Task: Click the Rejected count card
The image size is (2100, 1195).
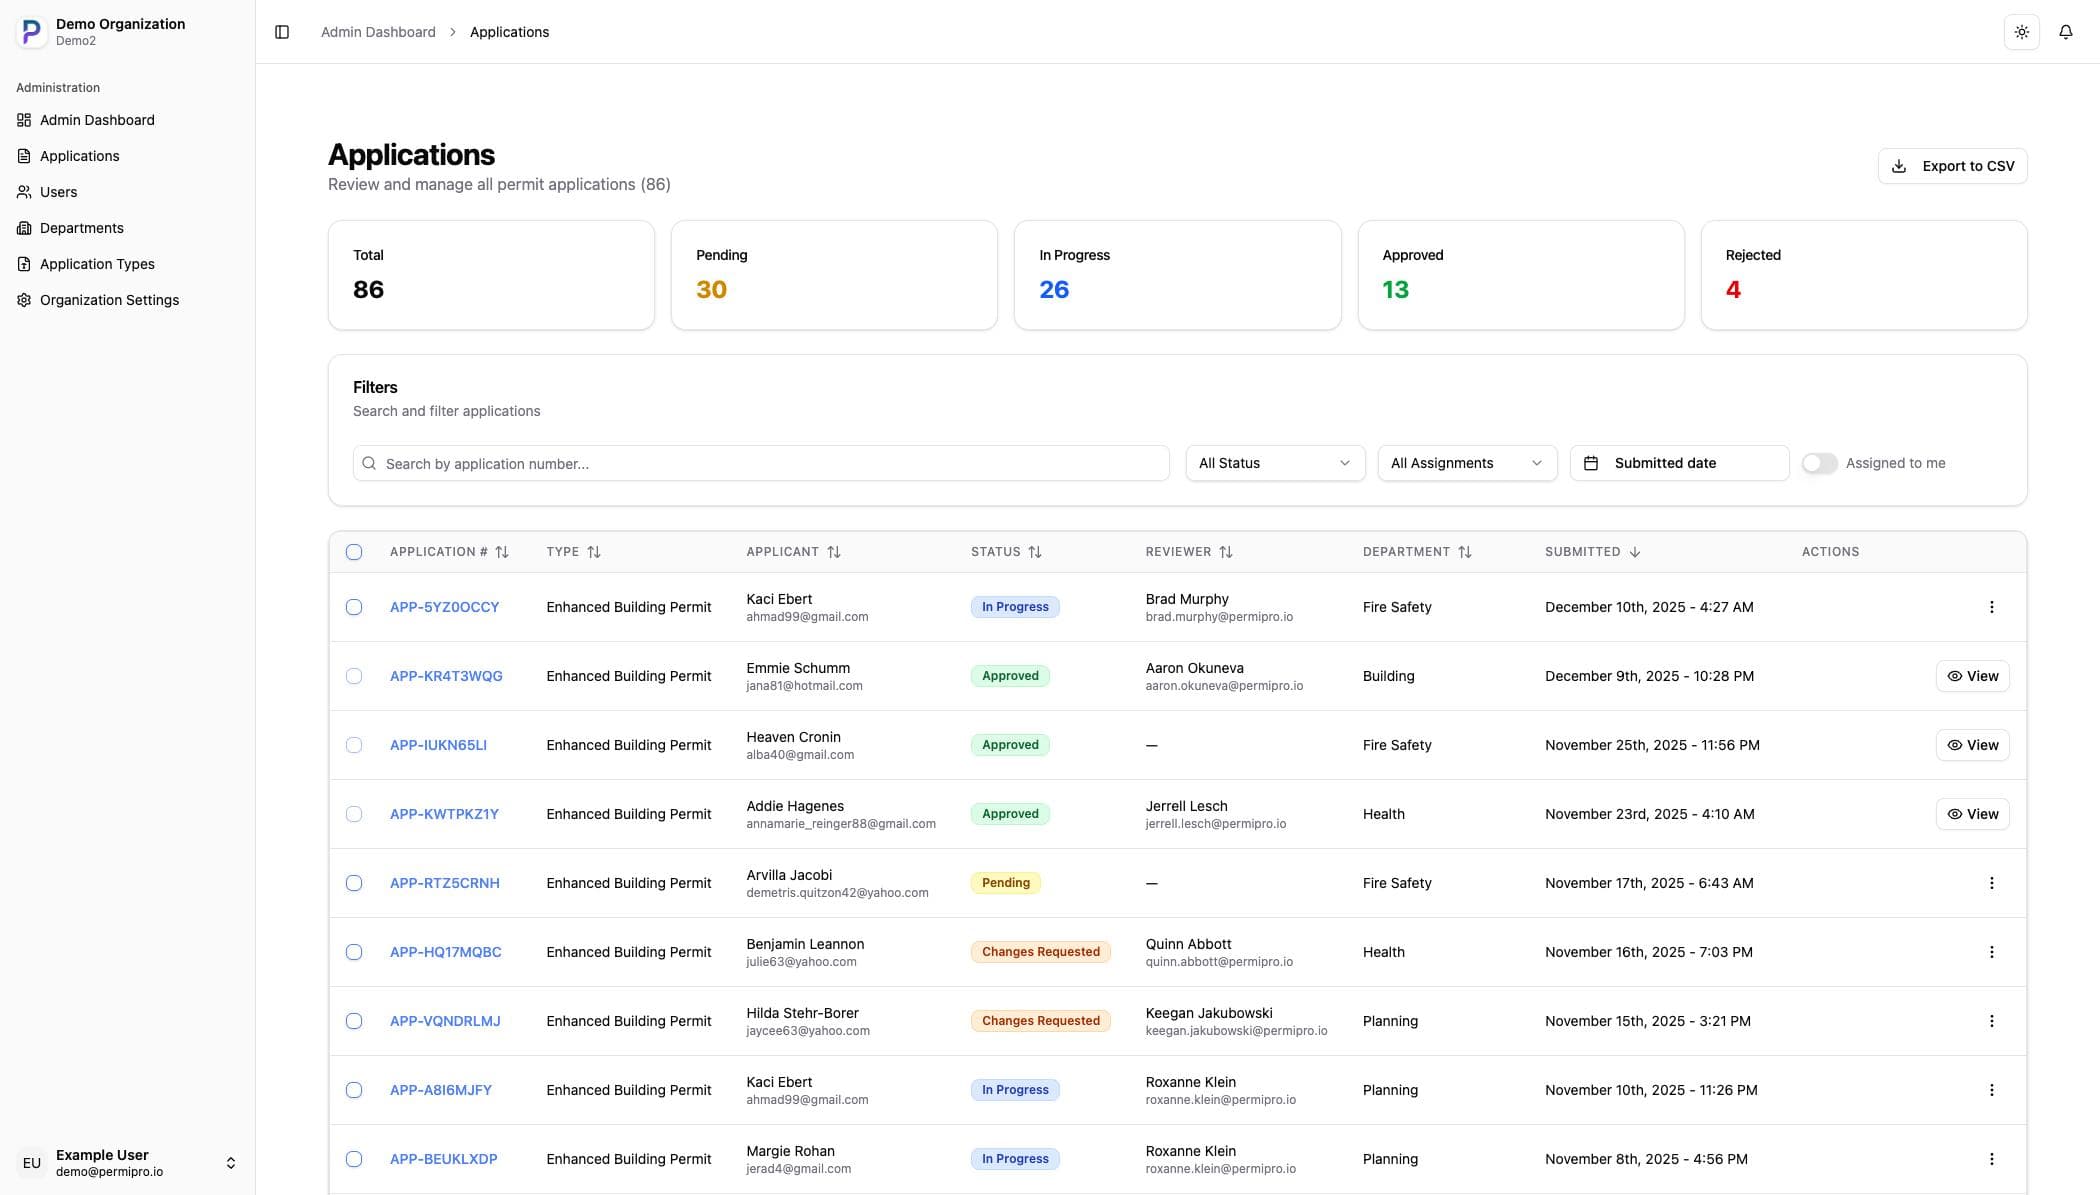Action: (x=1864, y=275)
